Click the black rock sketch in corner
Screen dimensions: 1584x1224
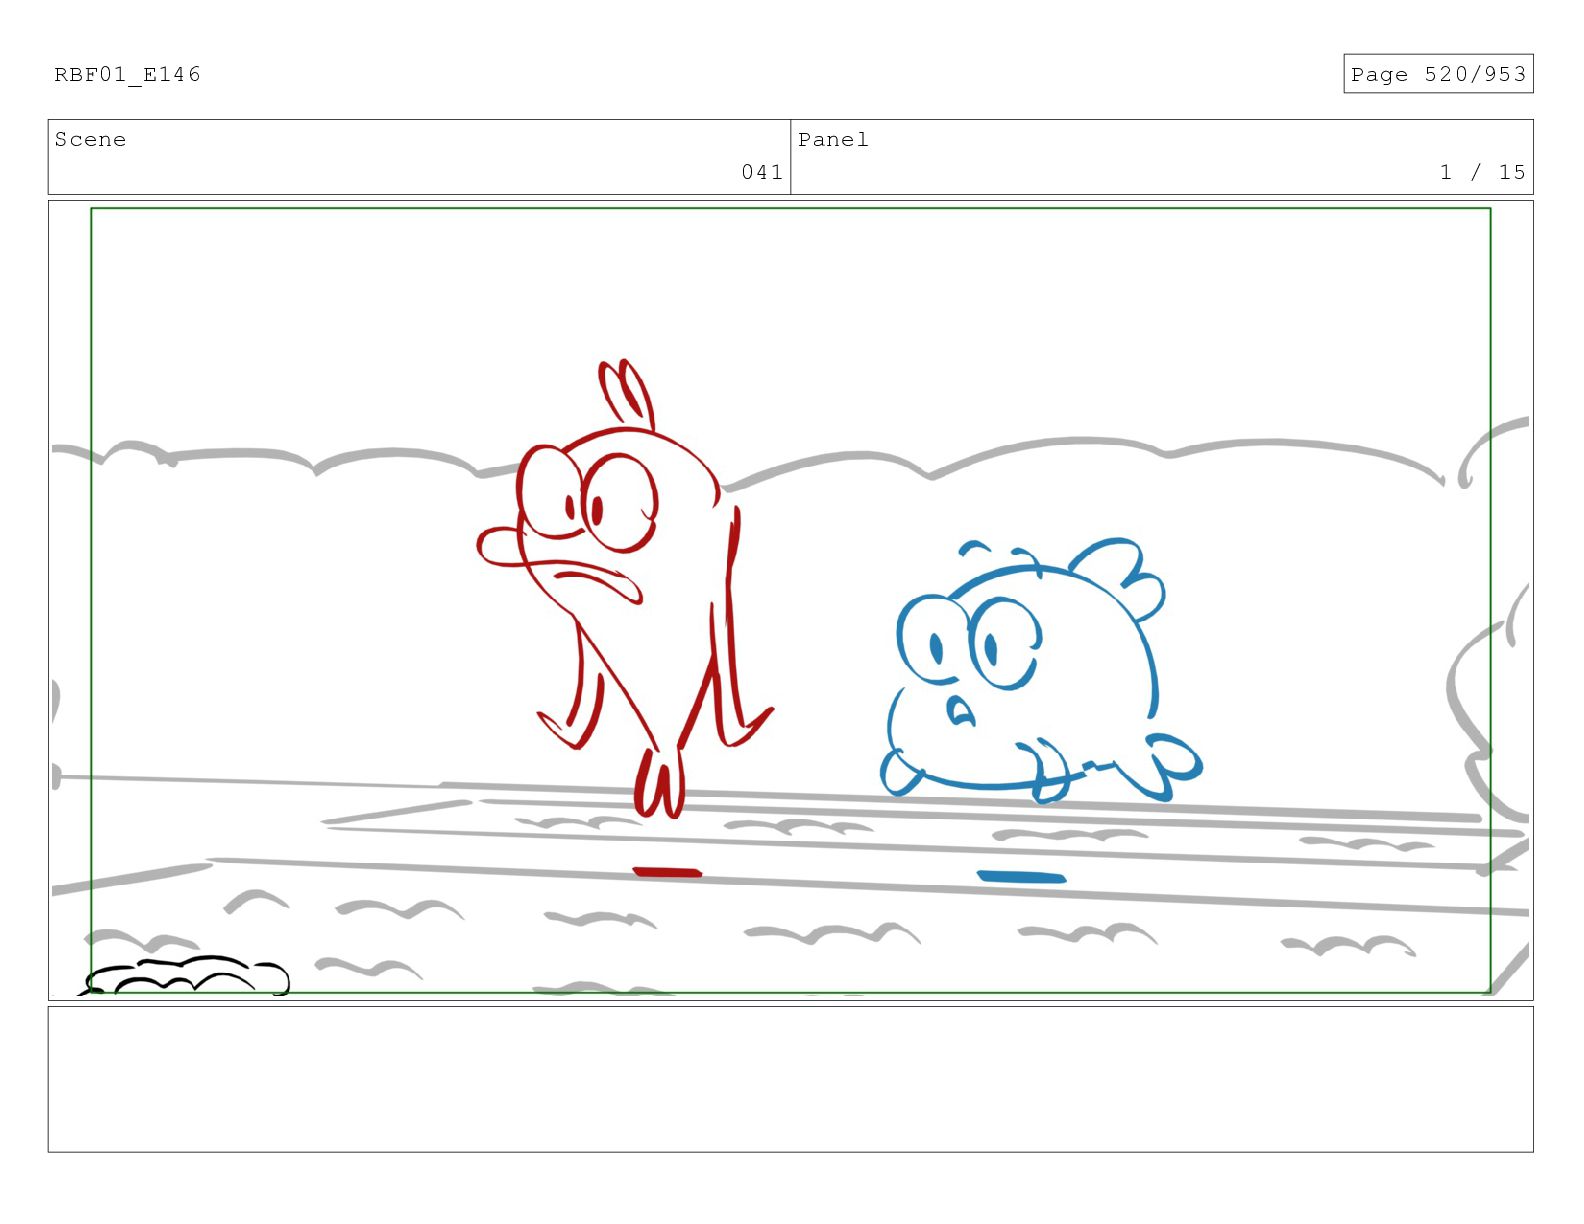pos(185,976)
